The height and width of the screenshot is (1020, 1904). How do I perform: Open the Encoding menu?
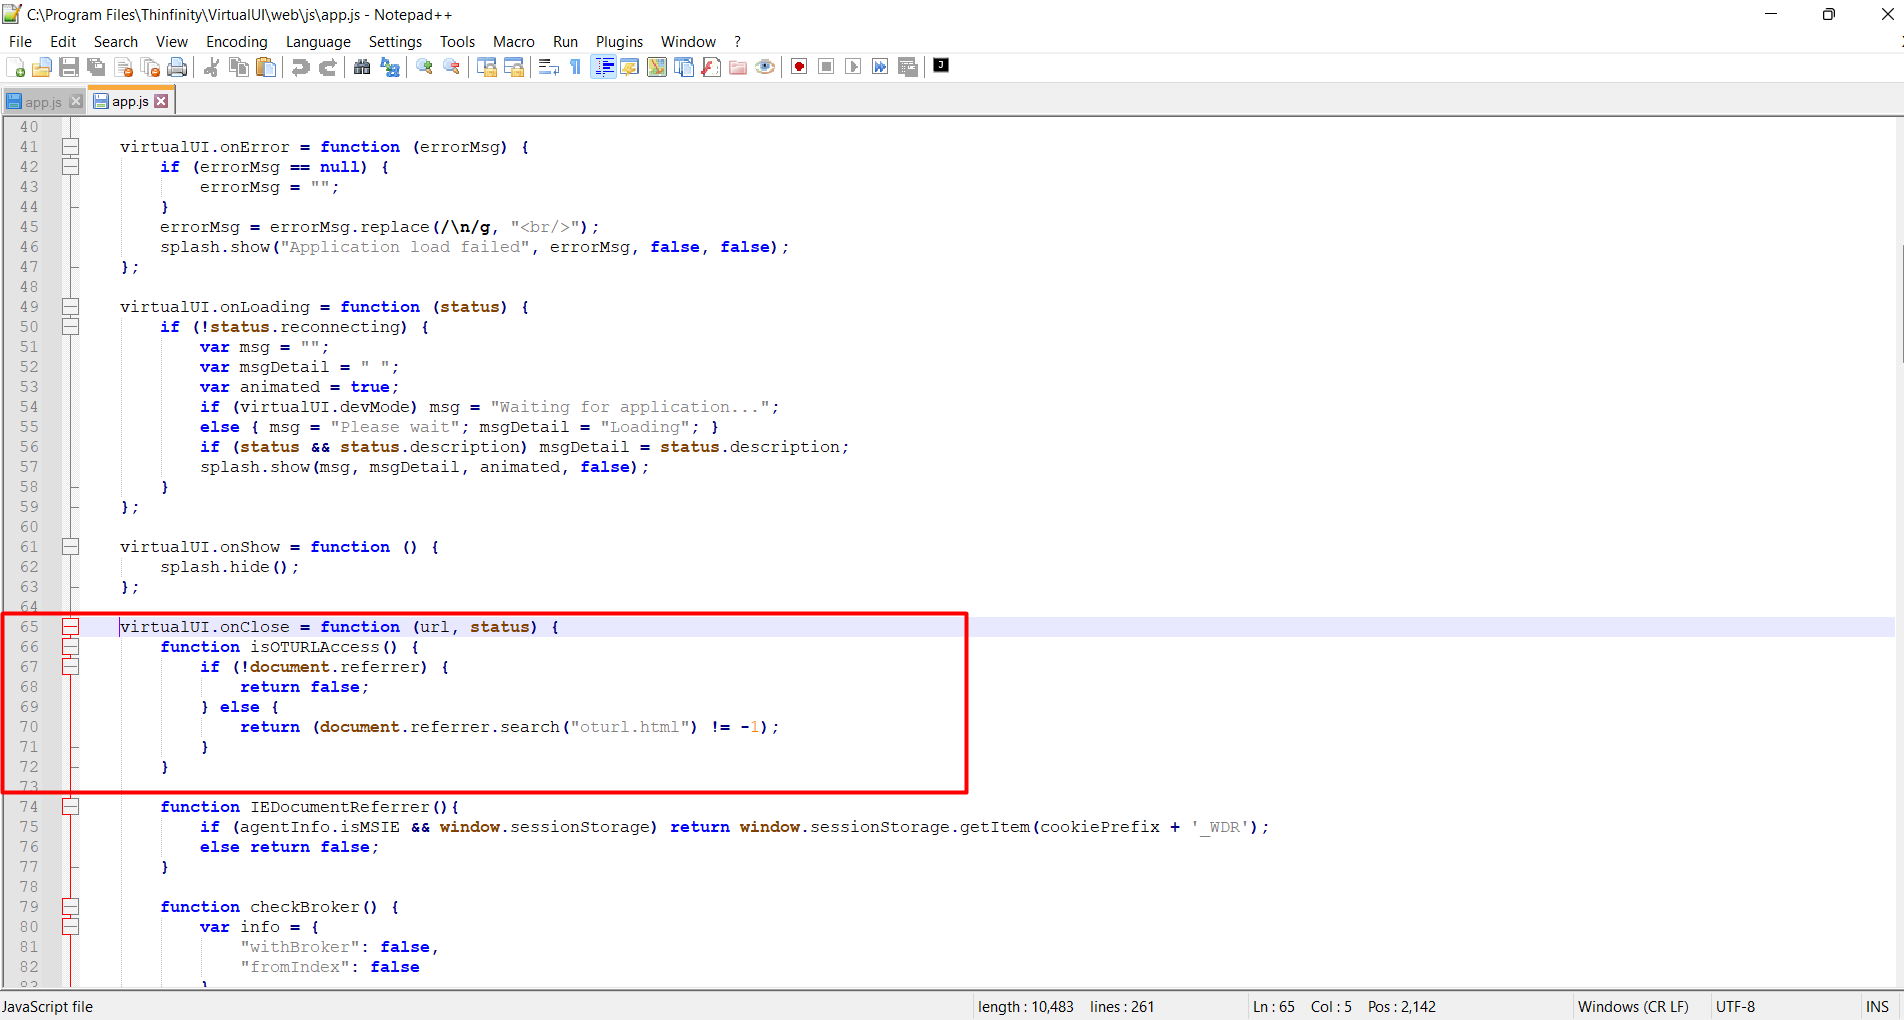[x=237, y=41]
